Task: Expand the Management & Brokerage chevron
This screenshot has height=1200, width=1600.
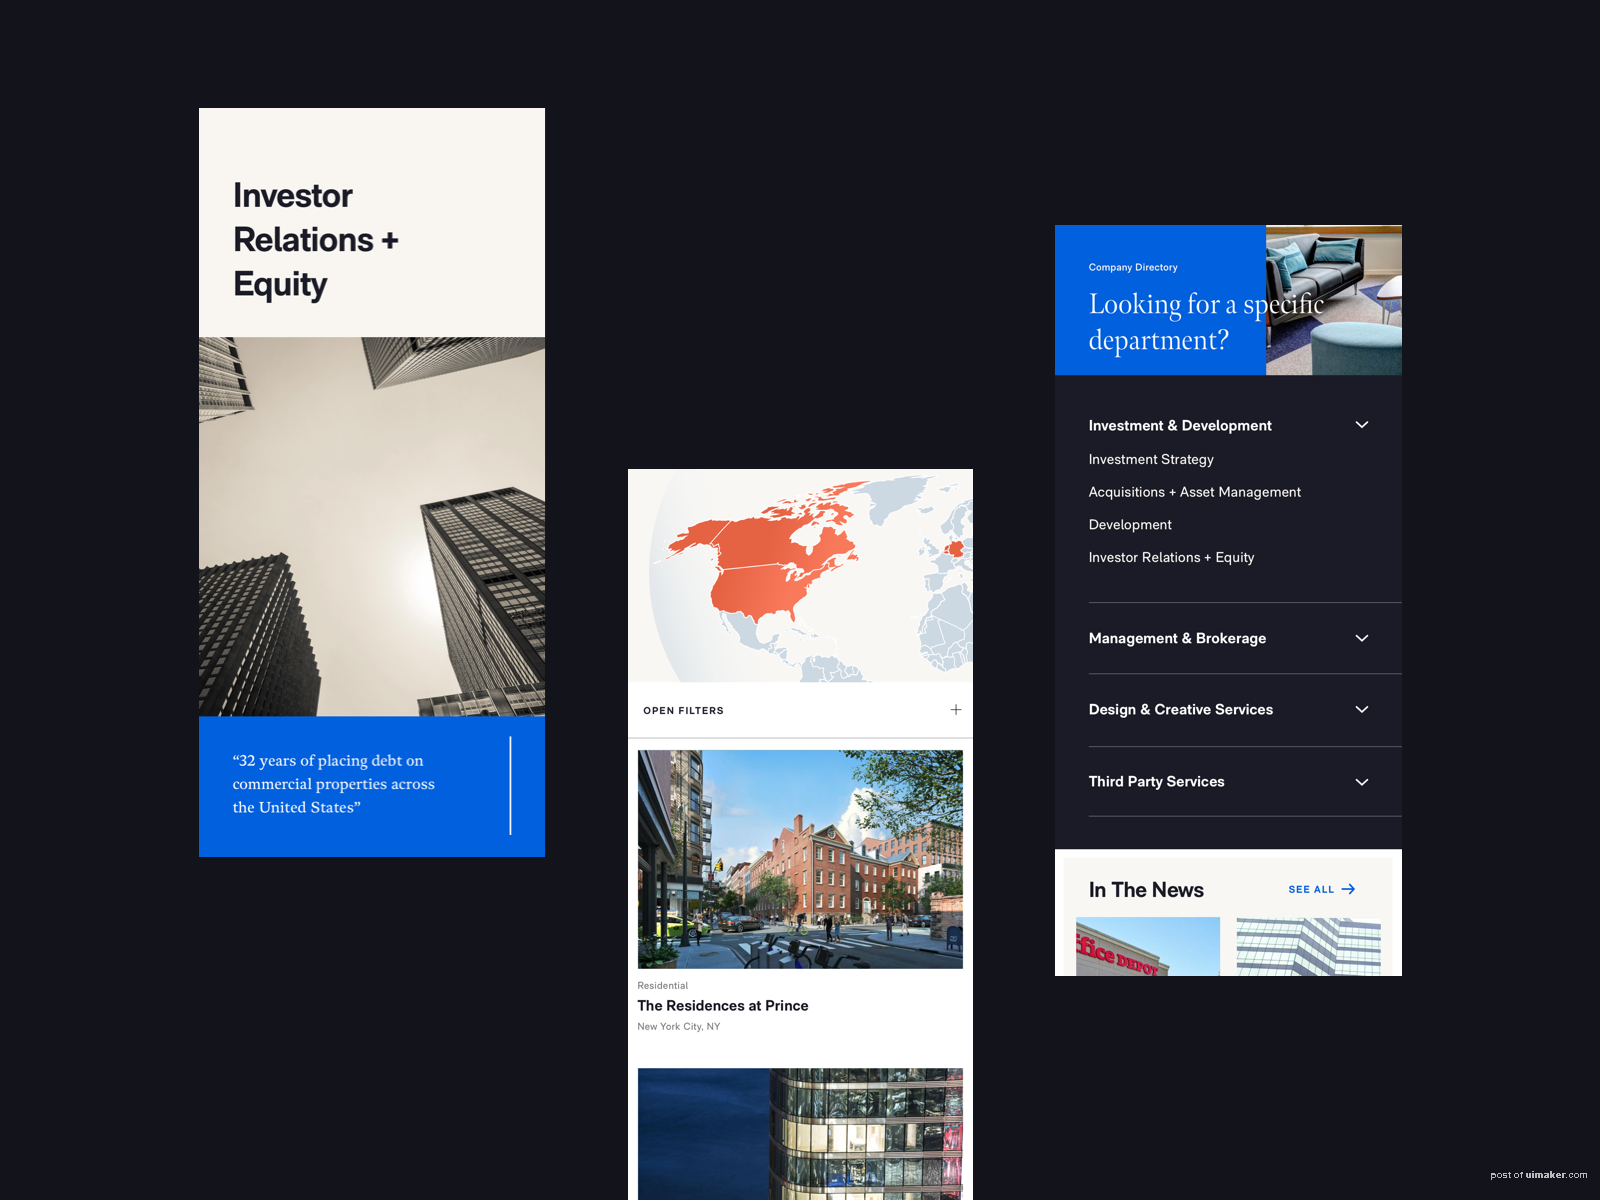Action: 1362,638
